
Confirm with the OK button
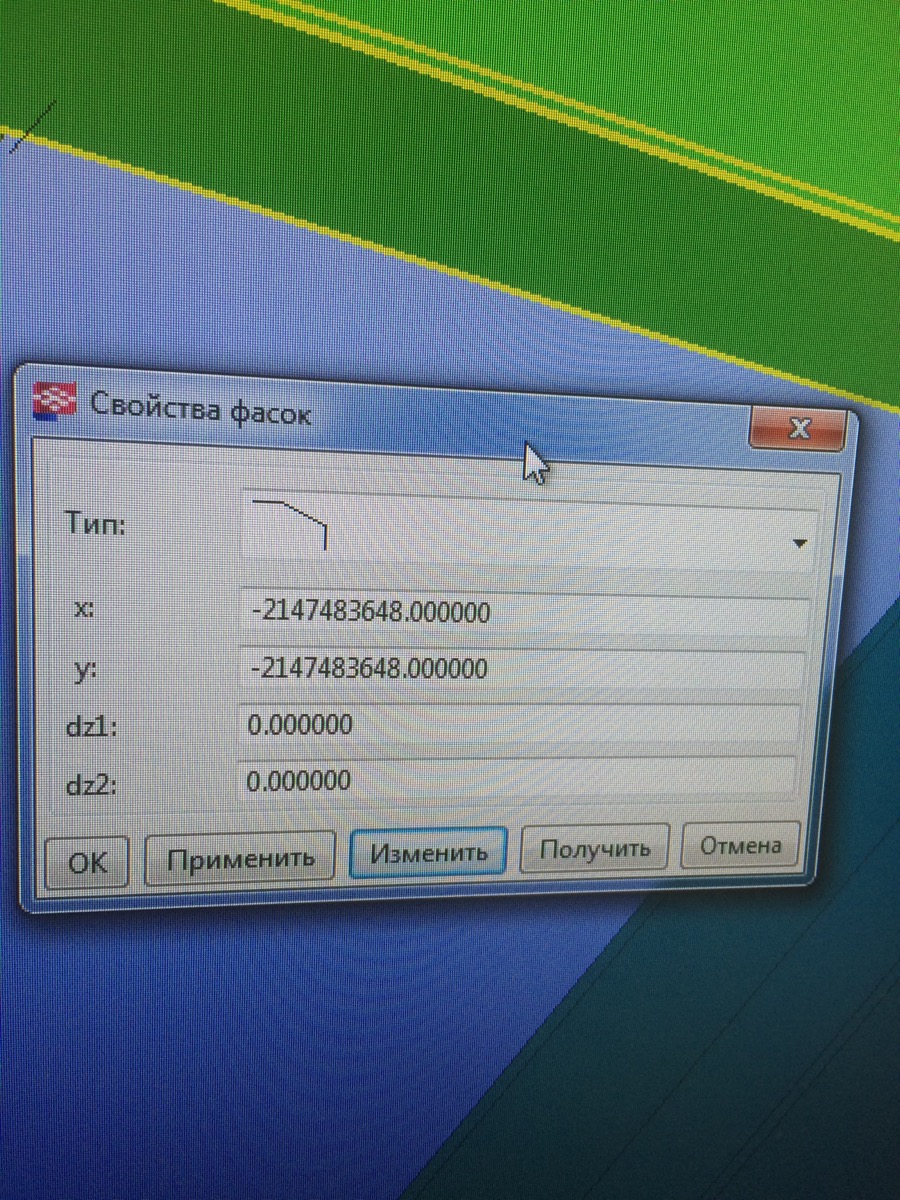point(87,861)
